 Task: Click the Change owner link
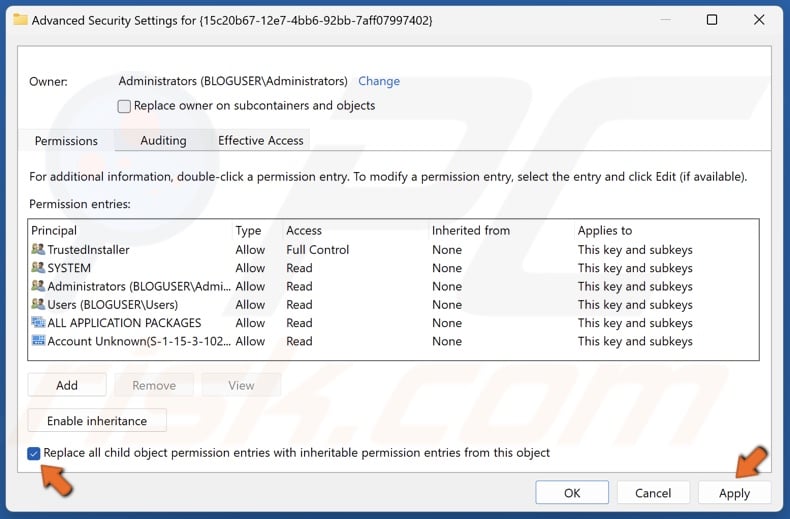[x=379, y=81]
